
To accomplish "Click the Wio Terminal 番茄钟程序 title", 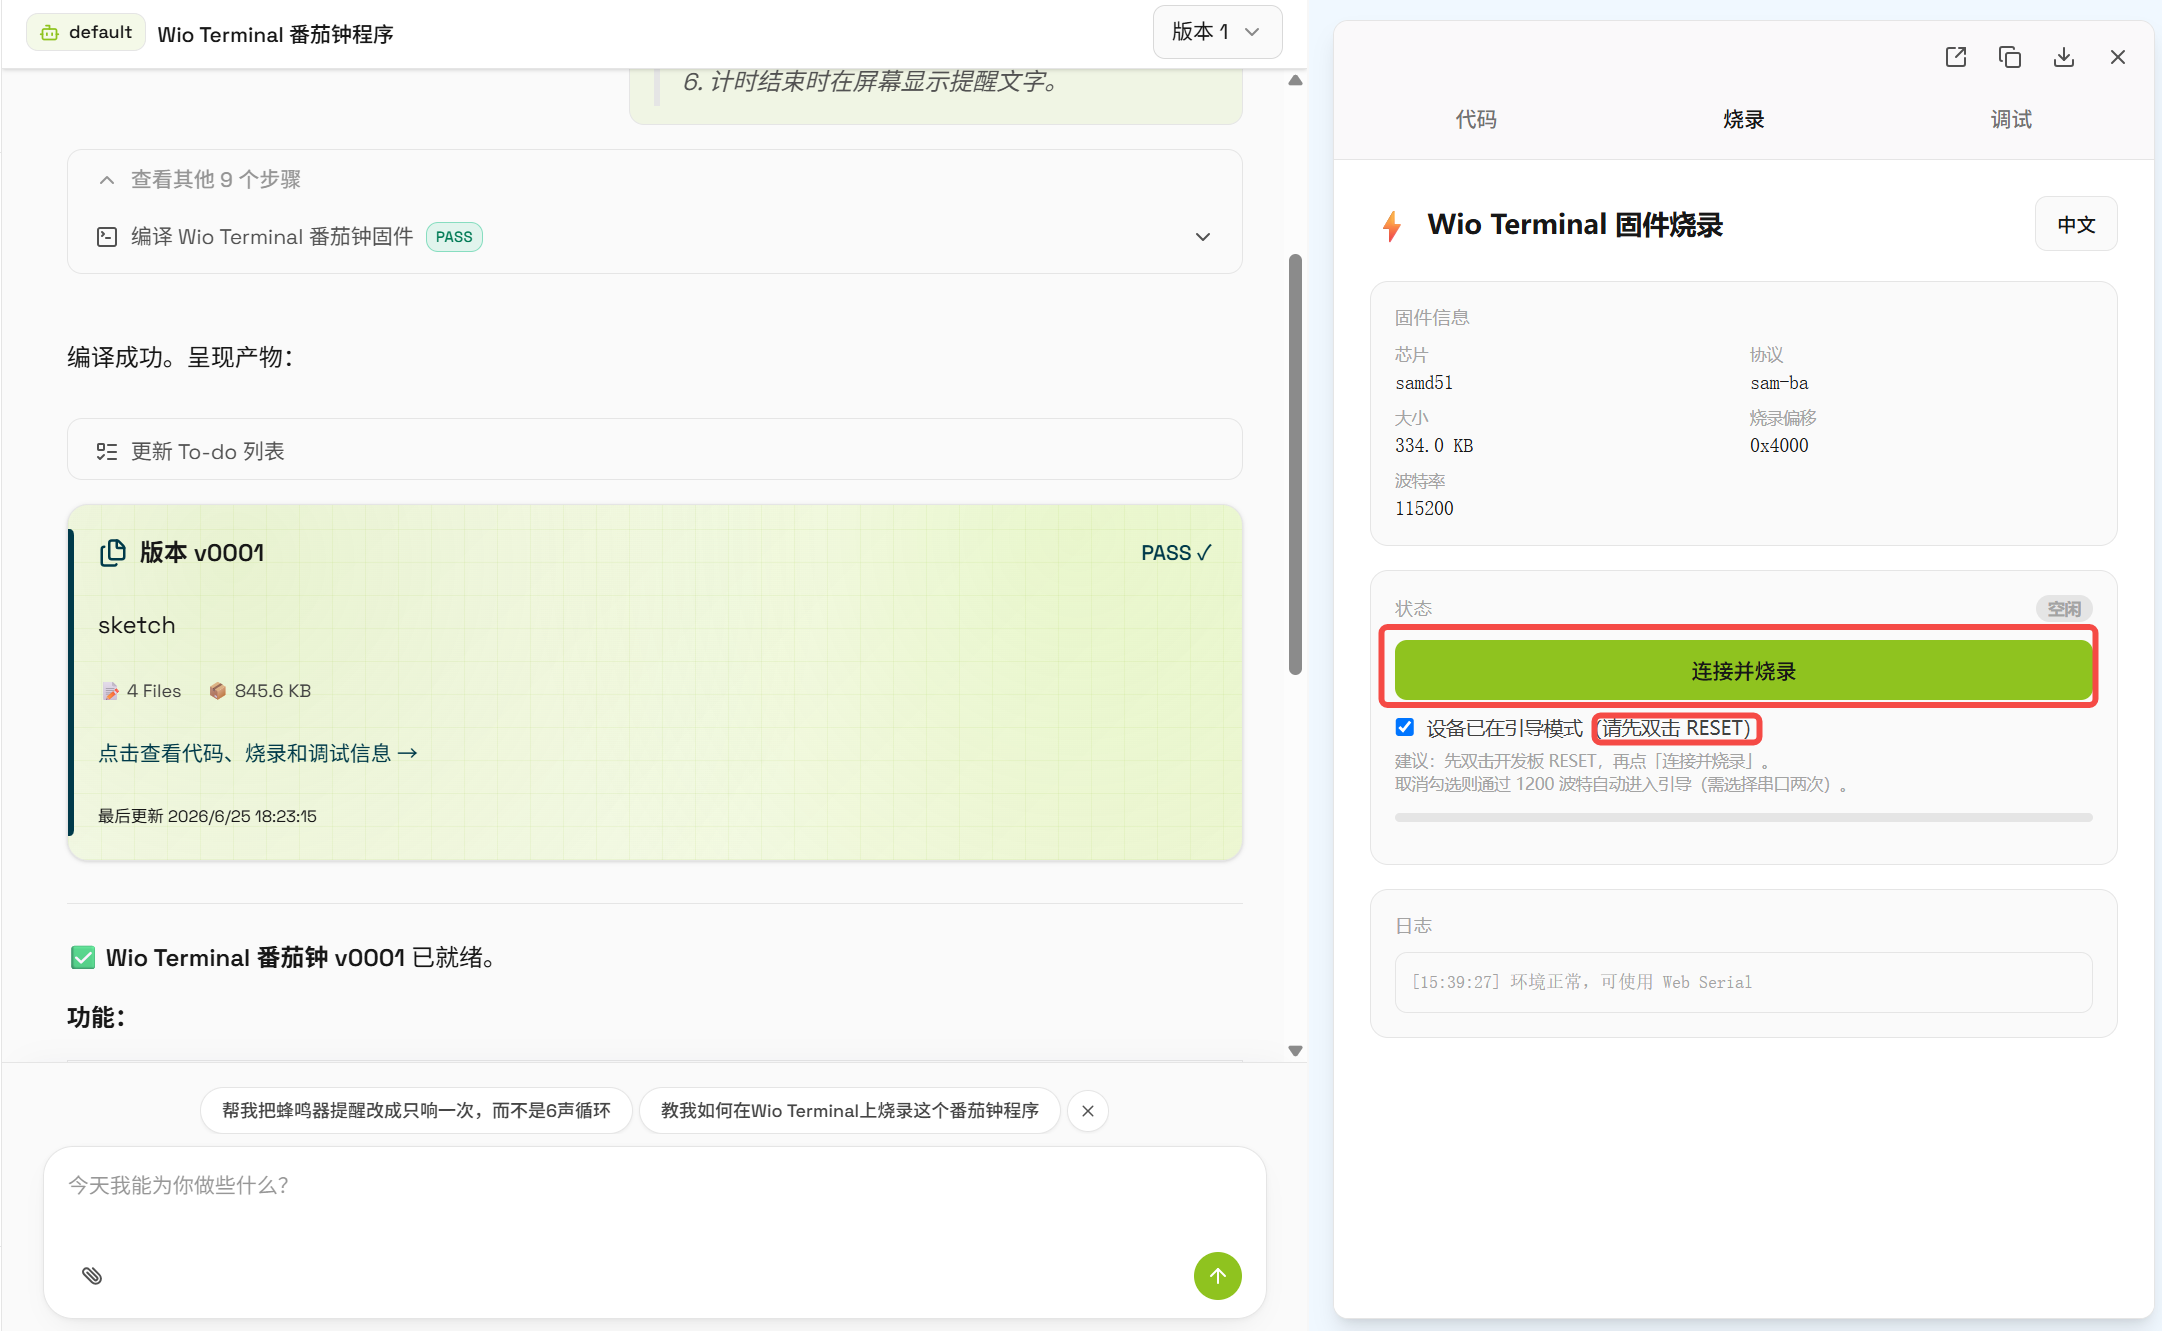I will tap(275, 34).
